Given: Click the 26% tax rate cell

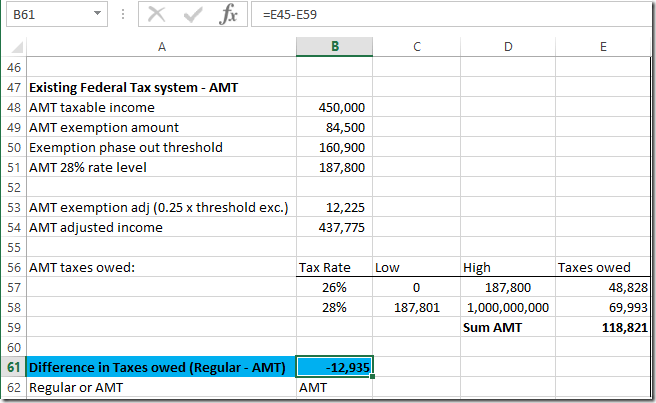Looking at the screenshot, I should click(334, 287).
